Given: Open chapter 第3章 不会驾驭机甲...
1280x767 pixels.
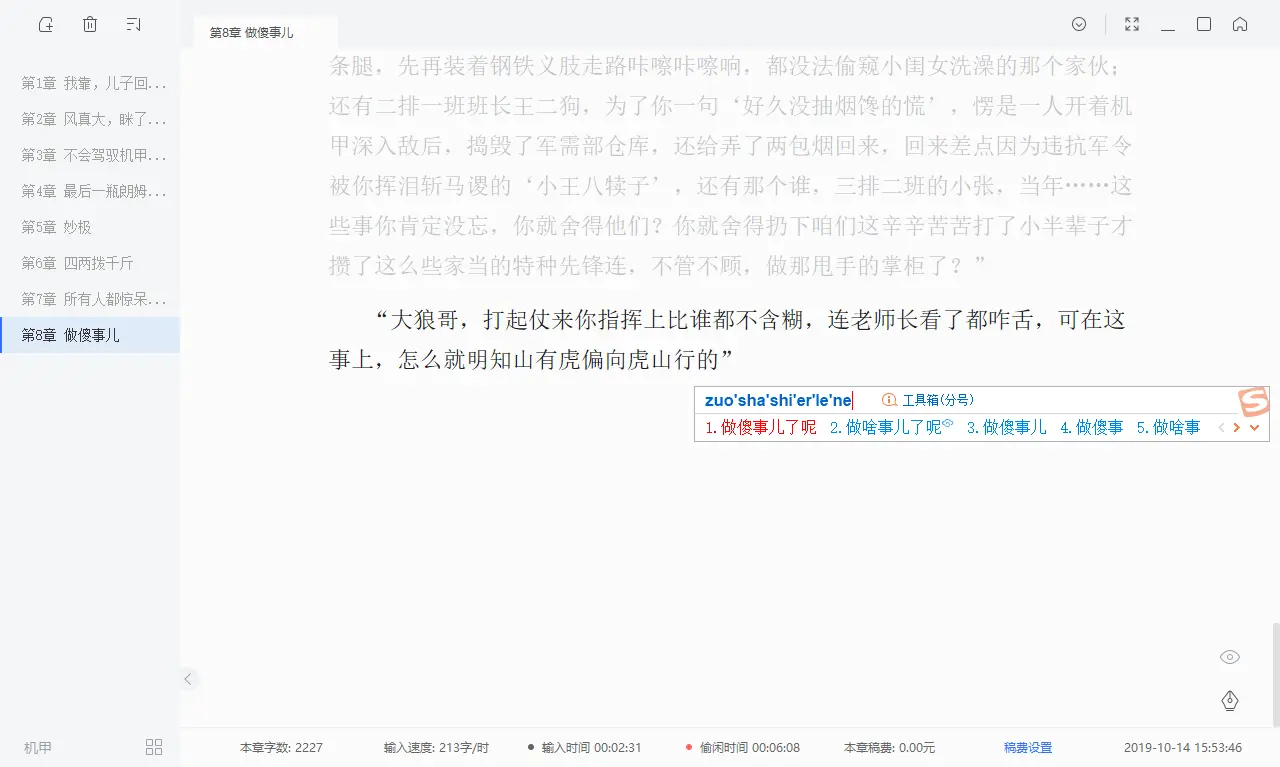Looking at the screenshot, I should 90,155.
